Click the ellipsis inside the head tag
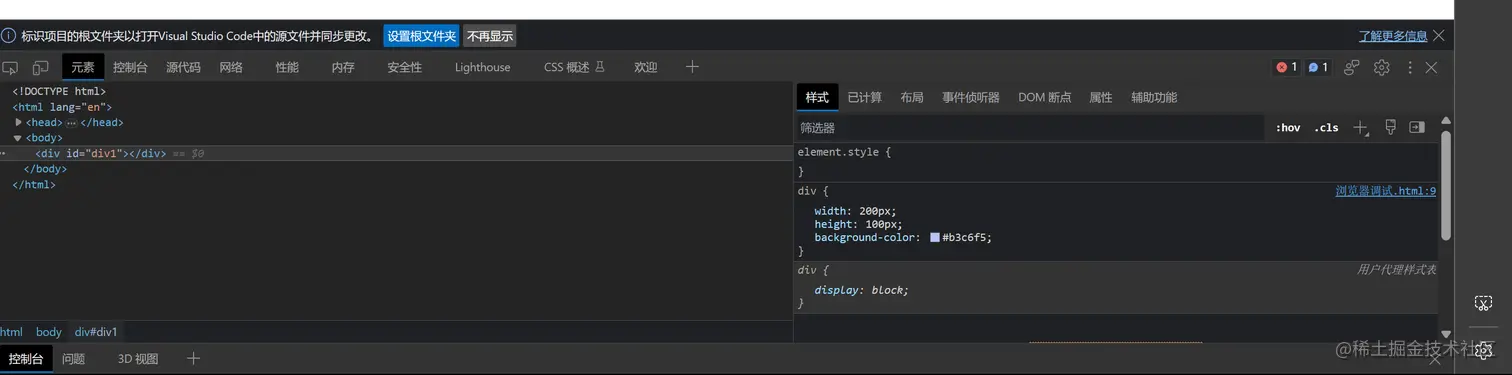Image resolution: width=1512 pixels, height=375 pixels. 71,123
